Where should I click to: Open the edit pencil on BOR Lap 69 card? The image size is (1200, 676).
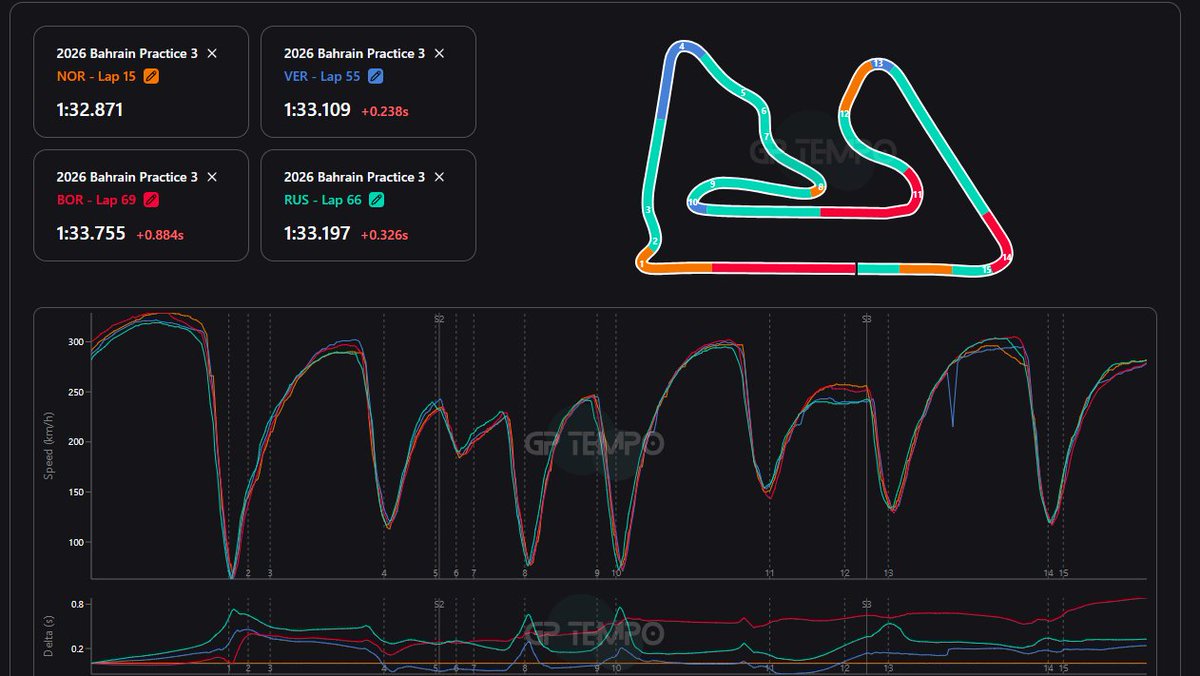click(x=152, y=199)
